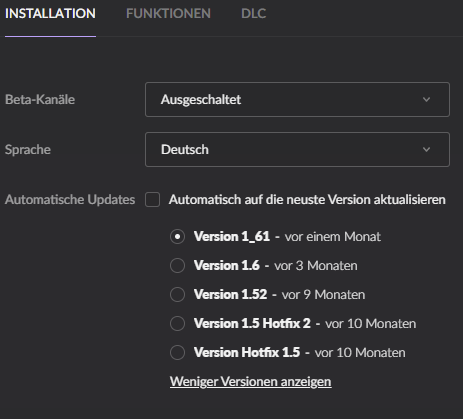
Task: Click the 'Sprache' setting label
Action: pyautogui.click(x=28, y=150)
